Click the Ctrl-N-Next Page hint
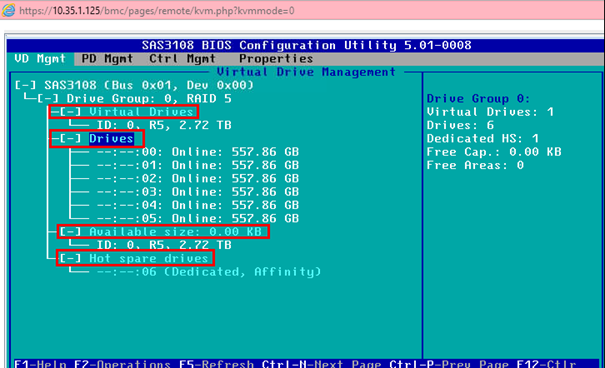 click(x=321, y=364)
